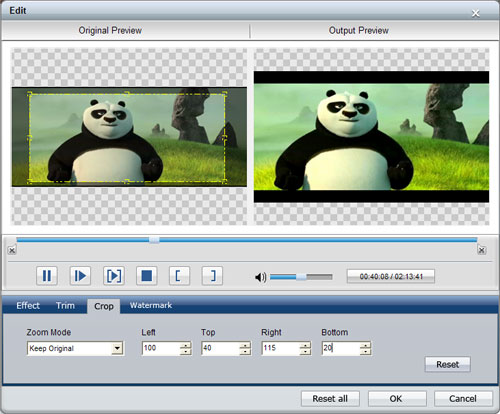The height and width of the screenshot is (414, 500).
Task: Stop the video with square icon
Action: pyautogui.click(x=147, y=276)
